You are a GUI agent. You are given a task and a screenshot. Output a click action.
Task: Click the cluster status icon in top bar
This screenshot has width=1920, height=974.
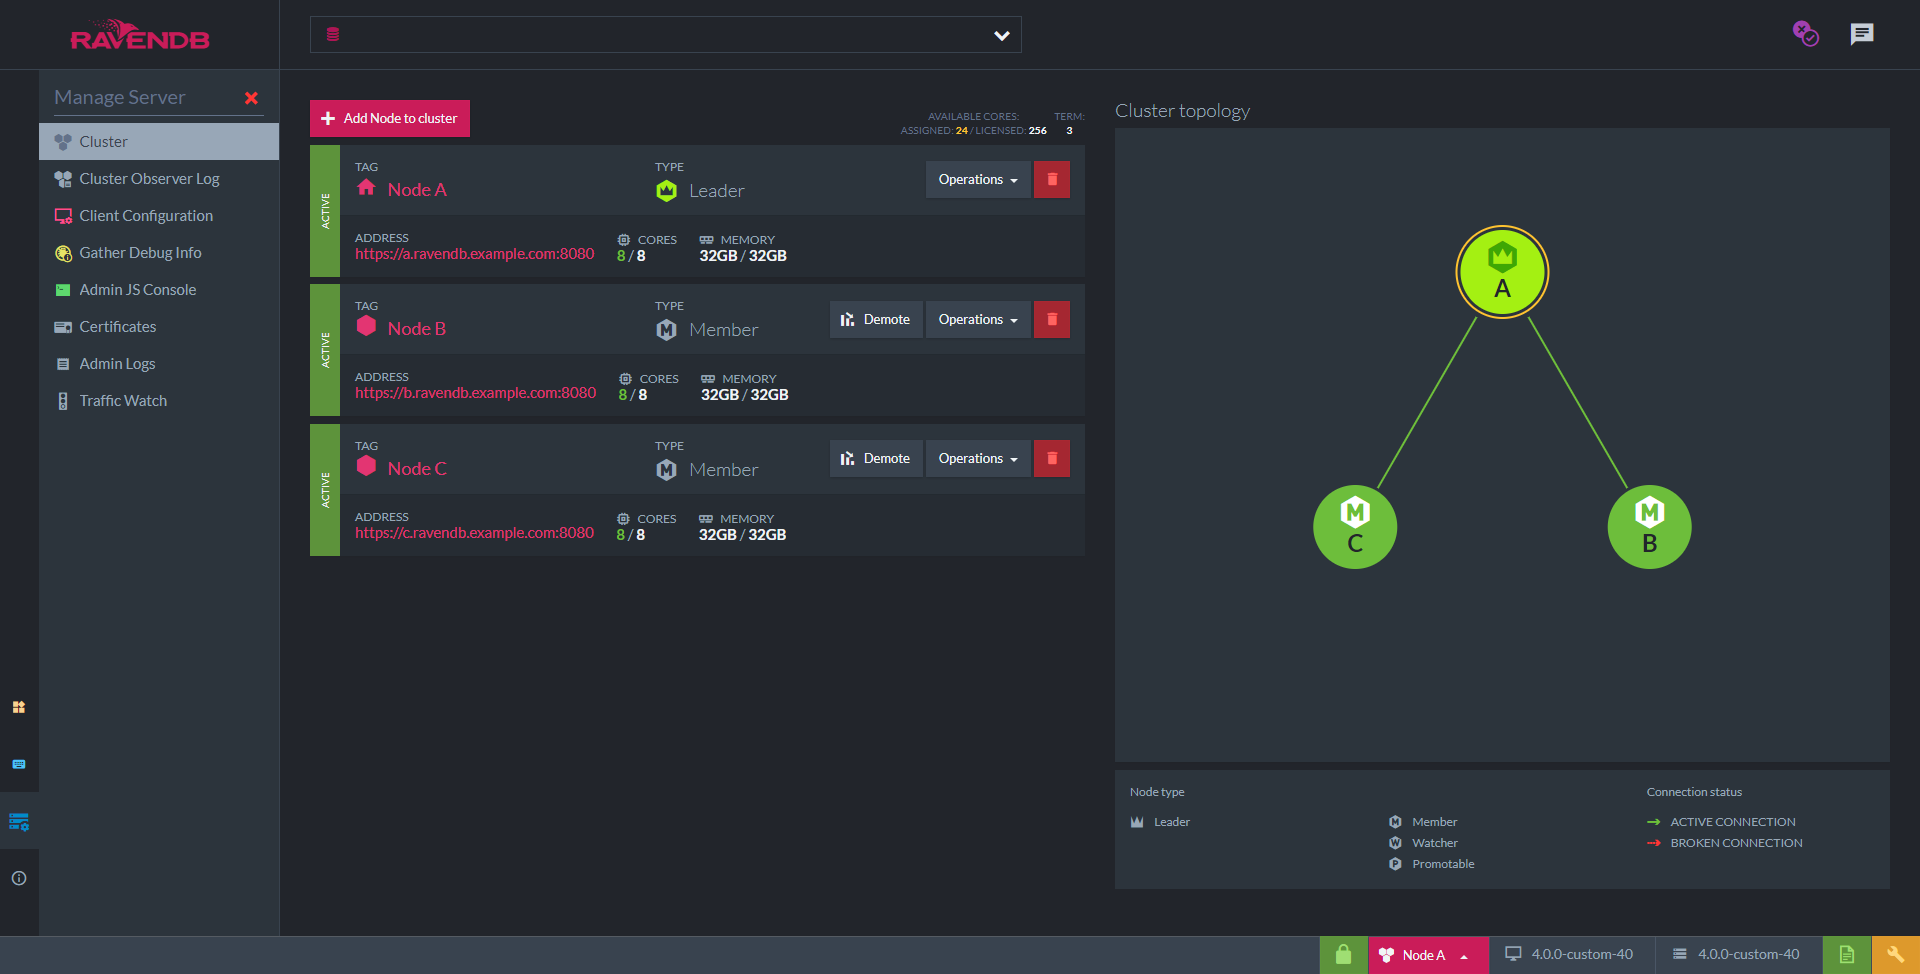(1805, 34)
